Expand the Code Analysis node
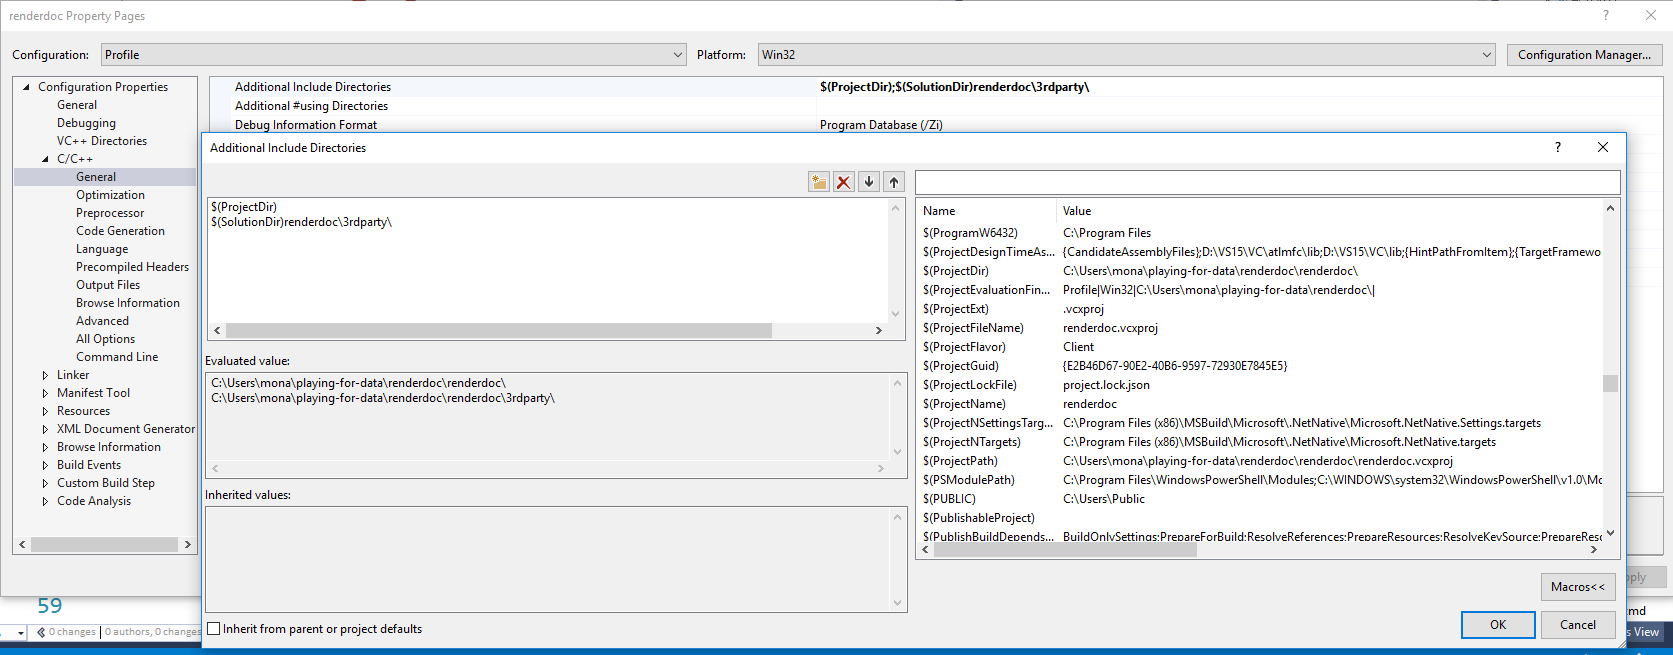1673x655 pixels. coord(45,501)
